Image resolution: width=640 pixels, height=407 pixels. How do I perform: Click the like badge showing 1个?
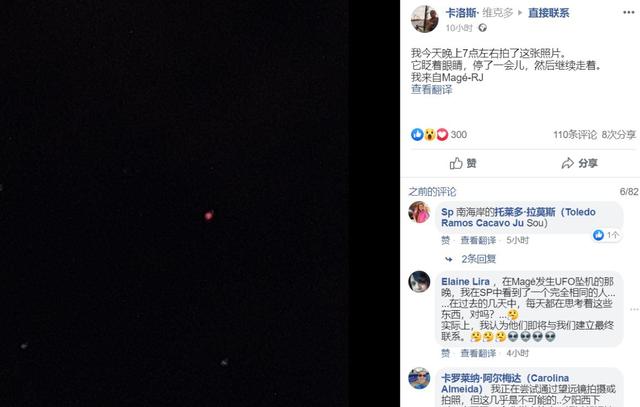tap(606, 235)
